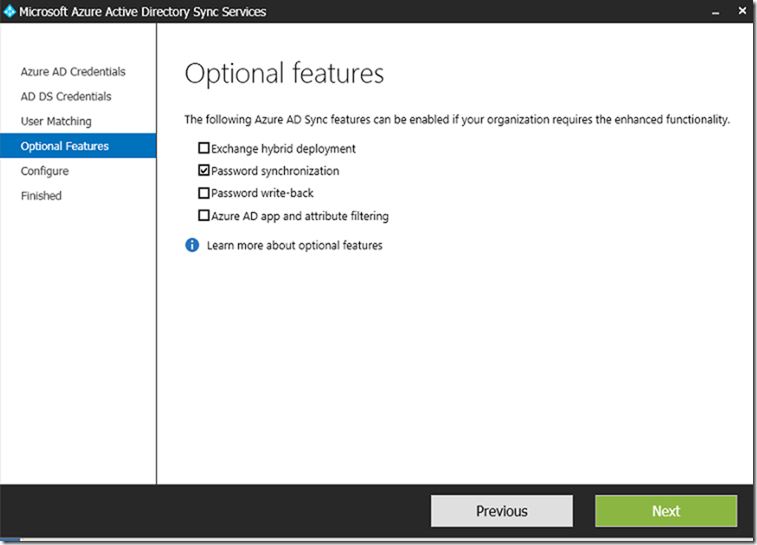
Task: Close the Sync Services window
Action: (743, 11)
